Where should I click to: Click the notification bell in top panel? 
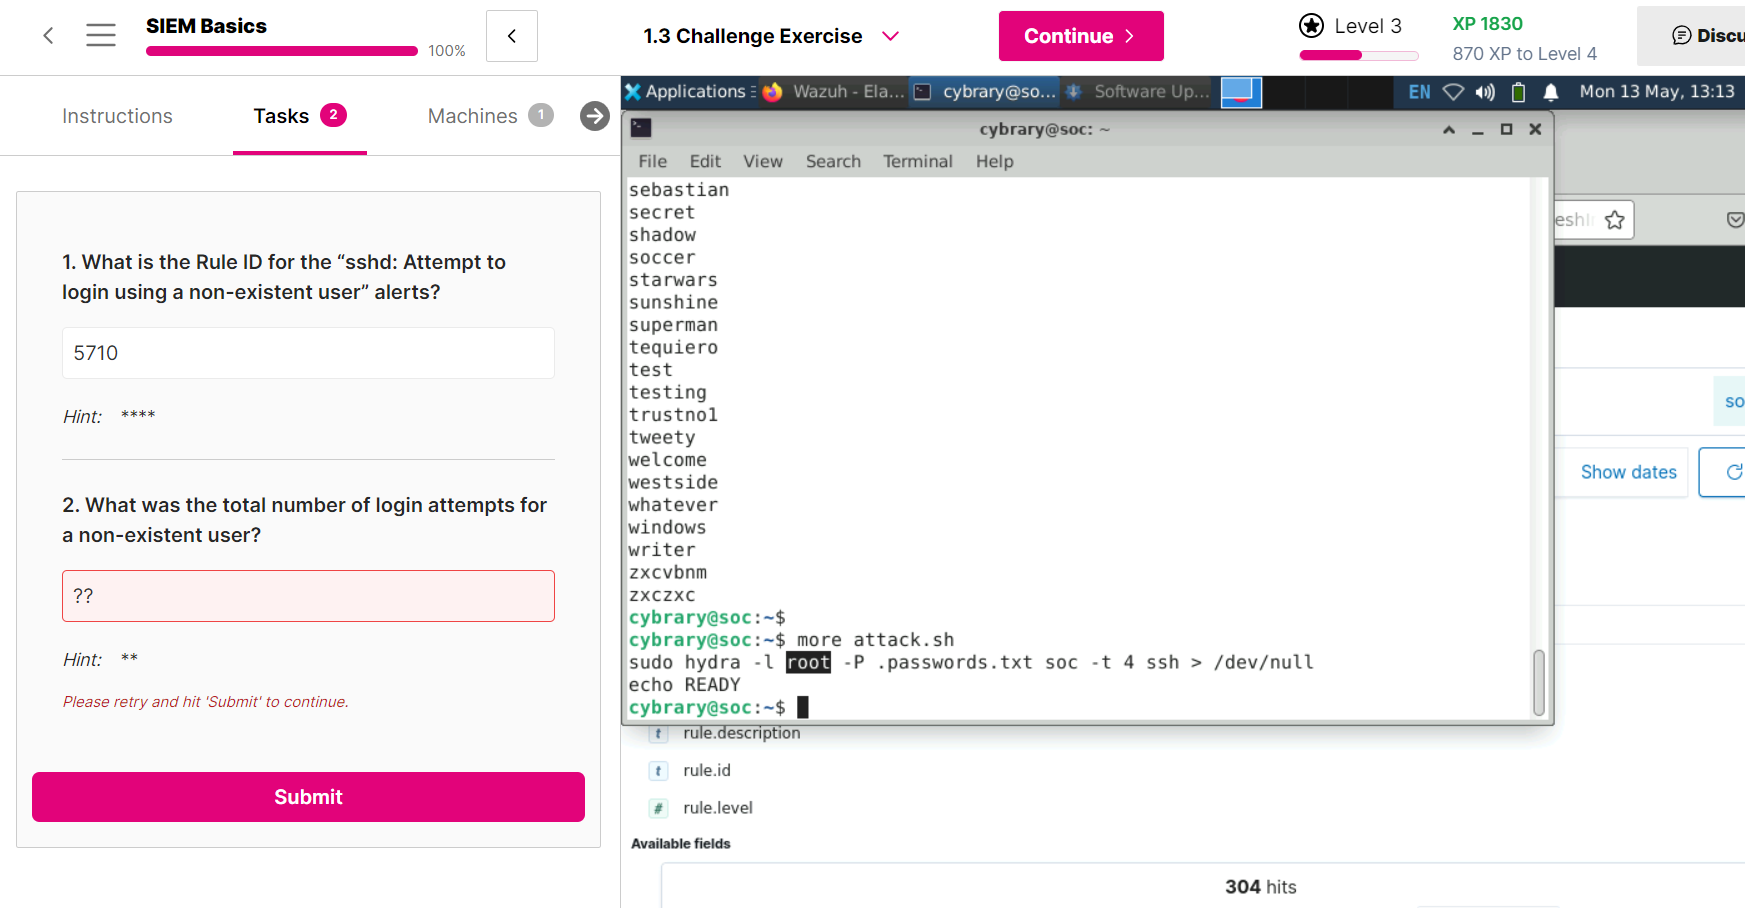click(1550, 92)
